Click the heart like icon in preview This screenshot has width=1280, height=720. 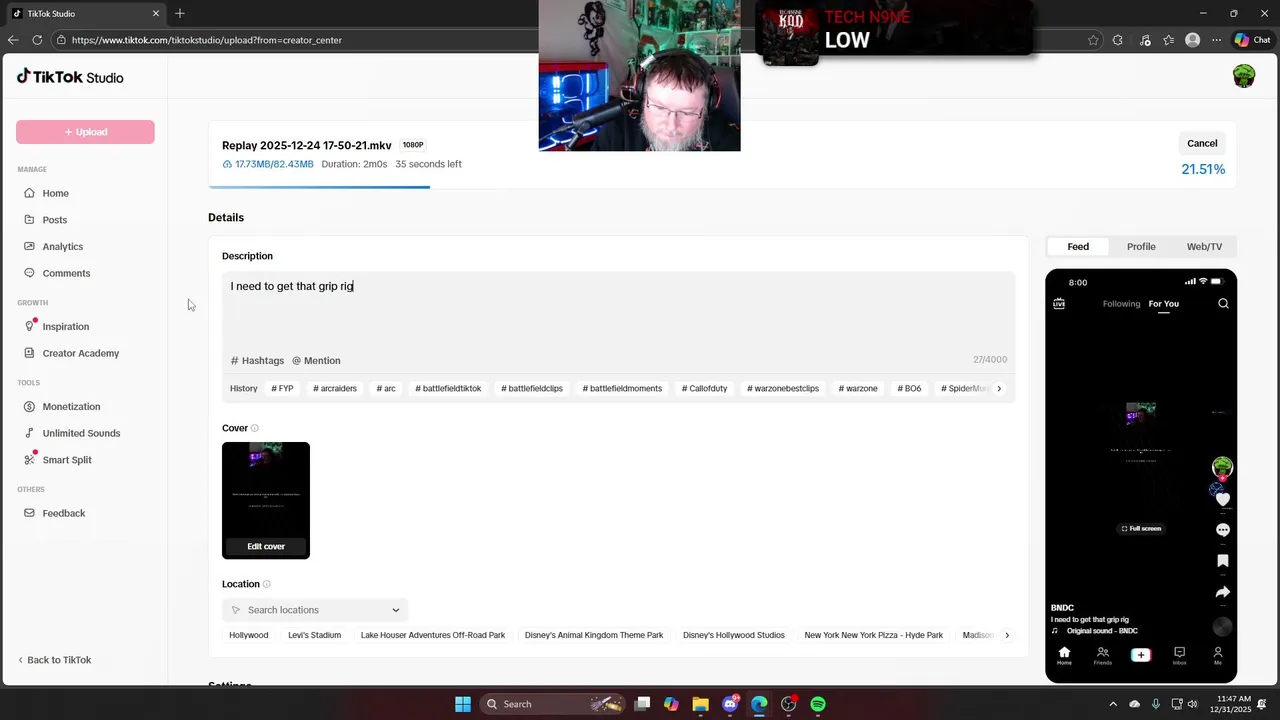(x=1222, y=499)
